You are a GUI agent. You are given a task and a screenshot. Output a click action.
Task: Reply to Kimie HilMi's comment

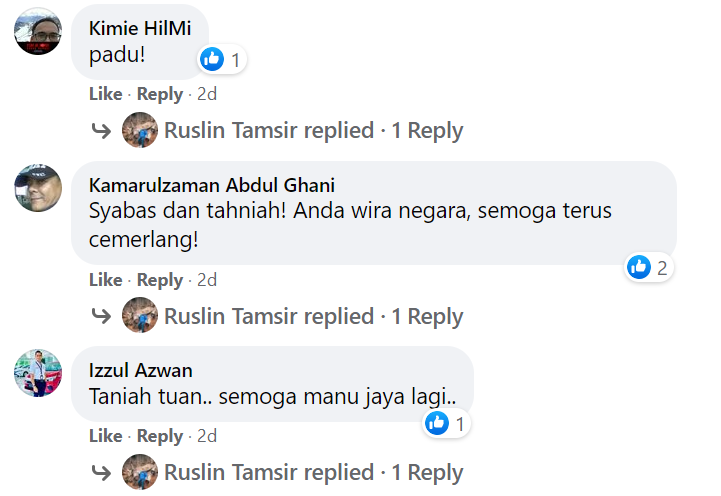click(x=160, y=94)
